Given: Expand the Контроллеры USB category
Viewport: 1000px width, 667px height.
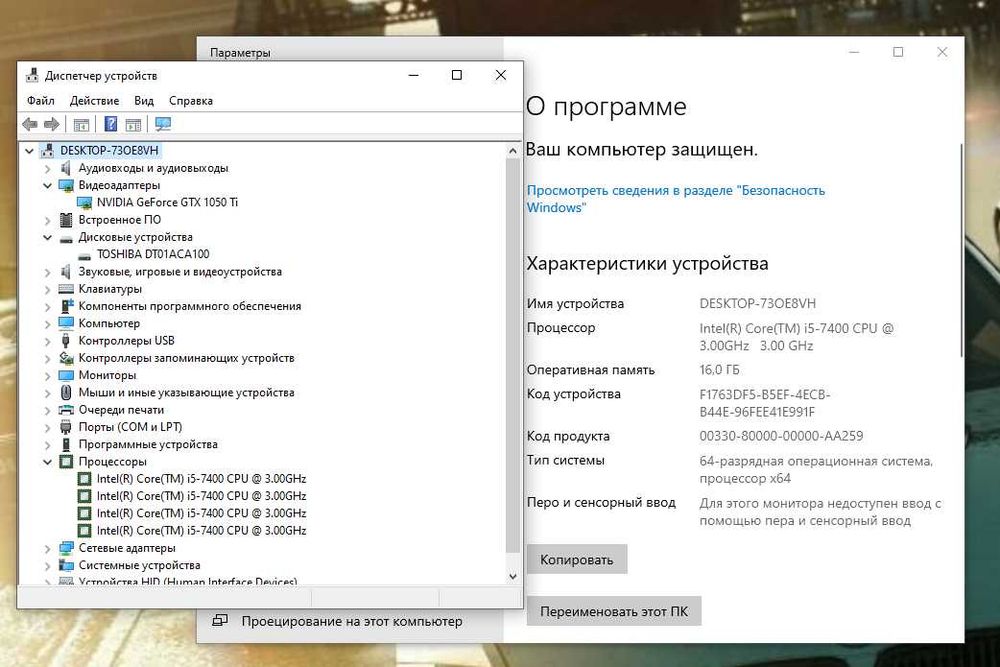Looking at the screenshot, I should click(x=48, y=341).
